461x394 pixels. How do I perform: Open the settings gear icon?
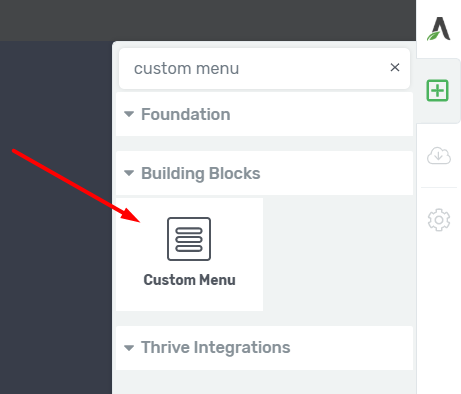(x=439, y=220)
